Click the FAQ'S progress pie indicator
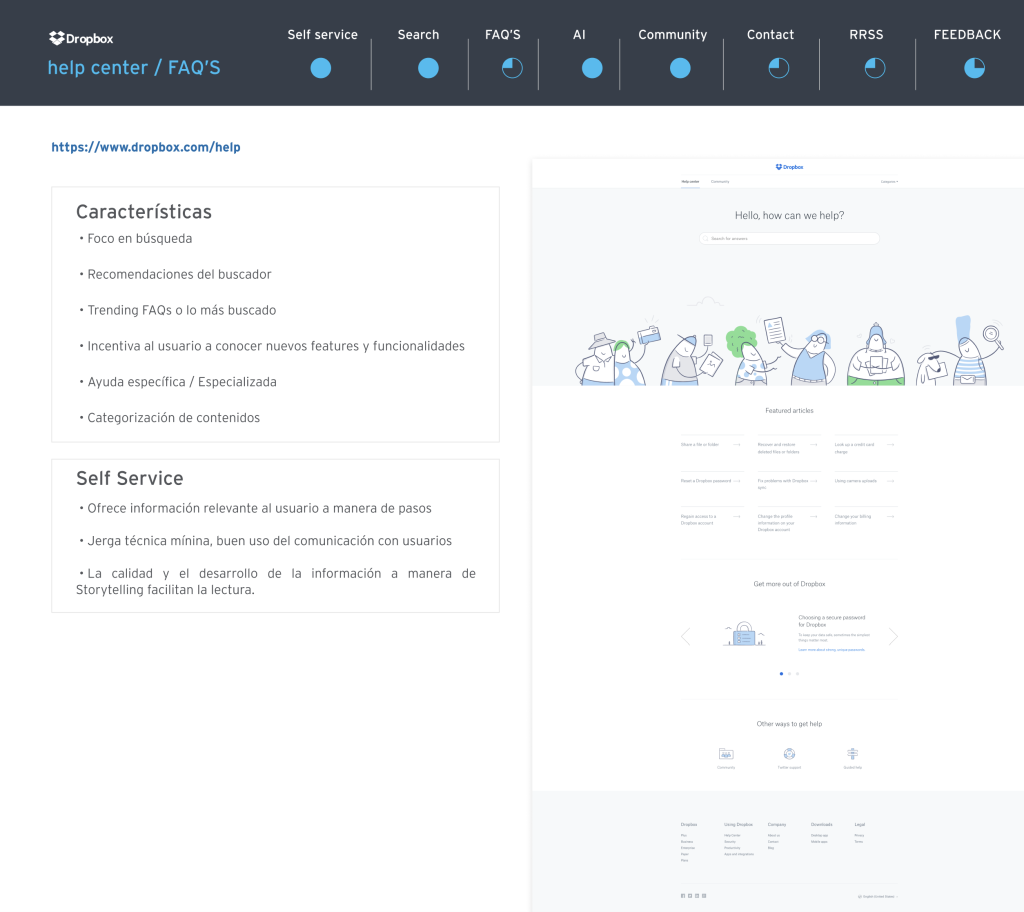The width and height of the screenshot is (1024, 912). (512, 68)
